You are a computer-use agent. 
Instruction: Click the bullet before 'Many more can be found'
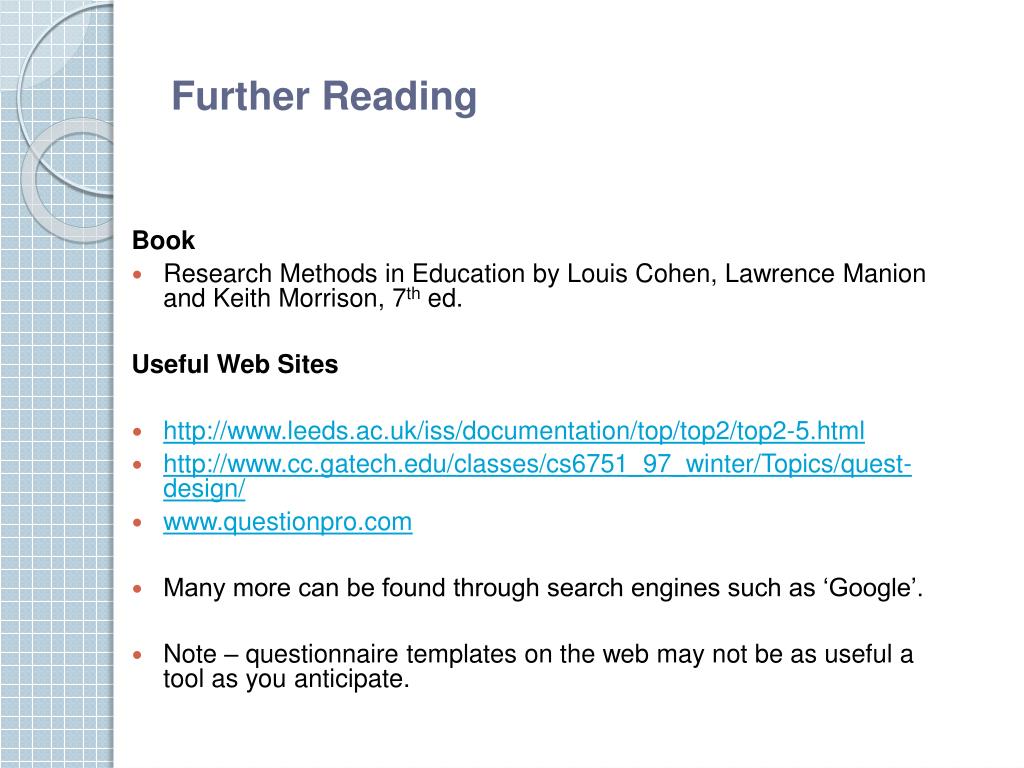(137, 588)
